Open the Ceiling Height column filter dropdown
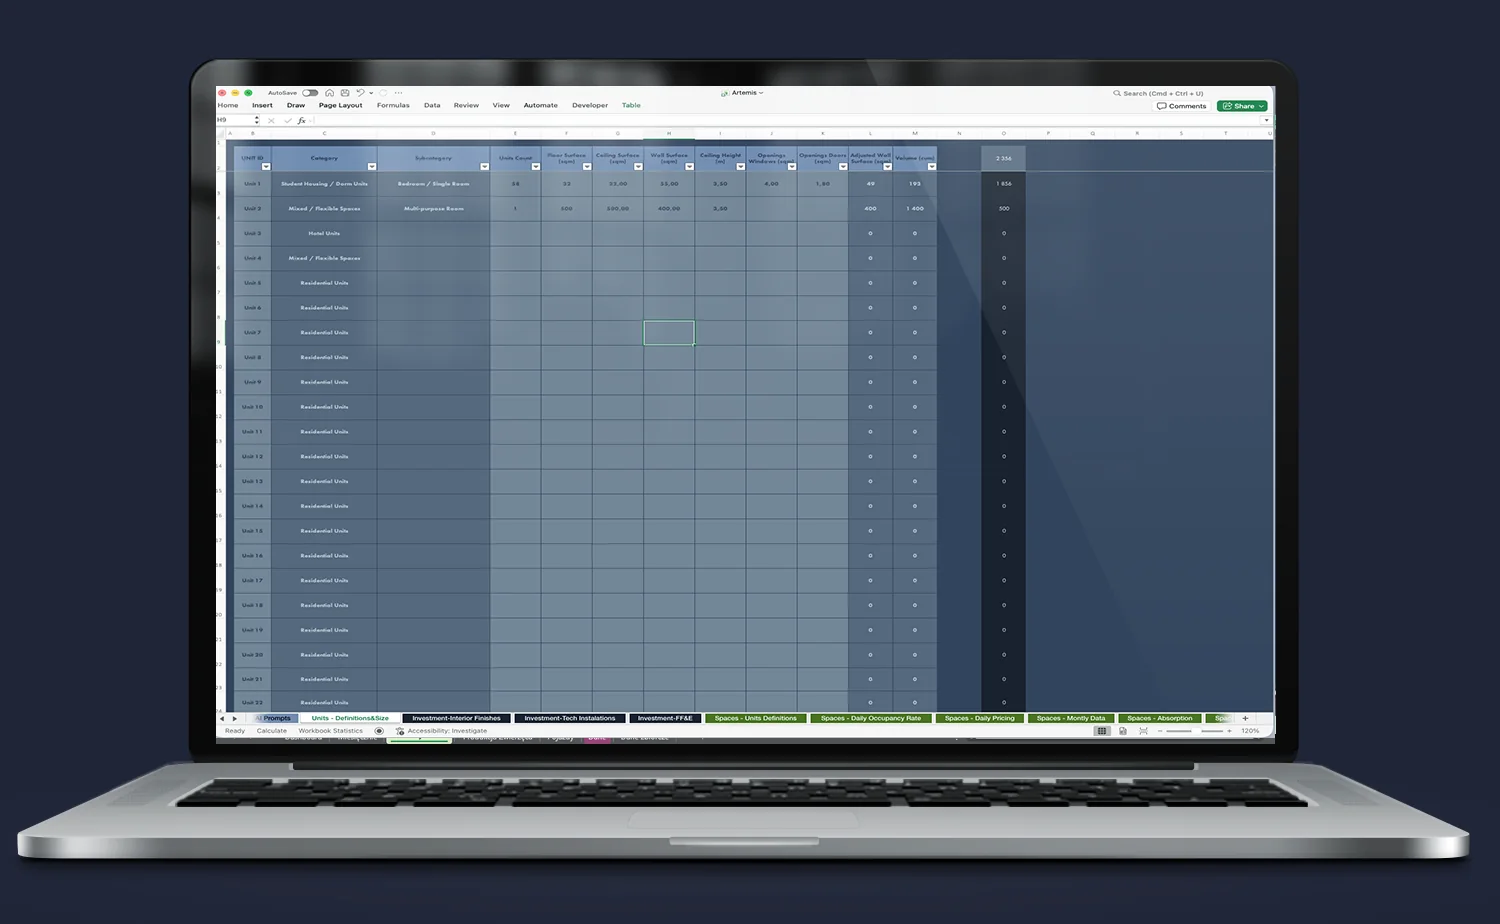 click(740, 167)
